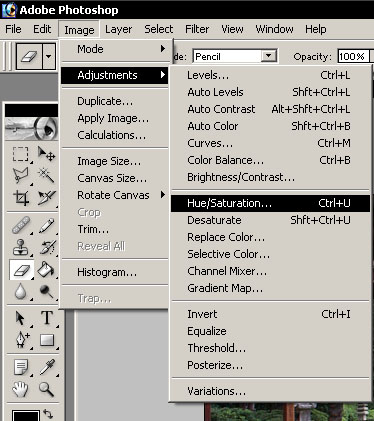The height and width of the screenshot is (421, 374).
Task: Select the Polygonal Lasso tool
Action: point(21,175)
